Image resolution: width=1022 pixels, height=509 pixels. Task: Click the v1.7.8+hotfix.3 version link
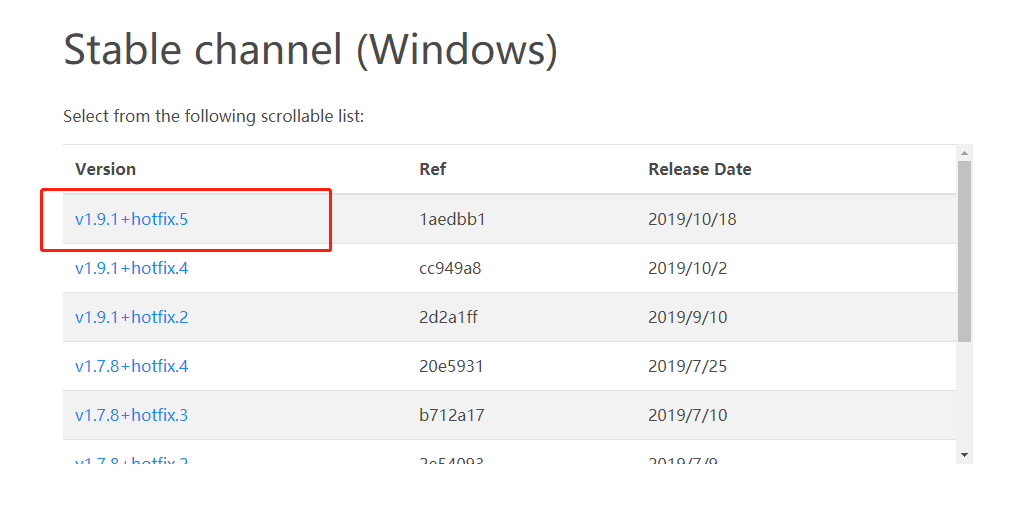(131, 415)
